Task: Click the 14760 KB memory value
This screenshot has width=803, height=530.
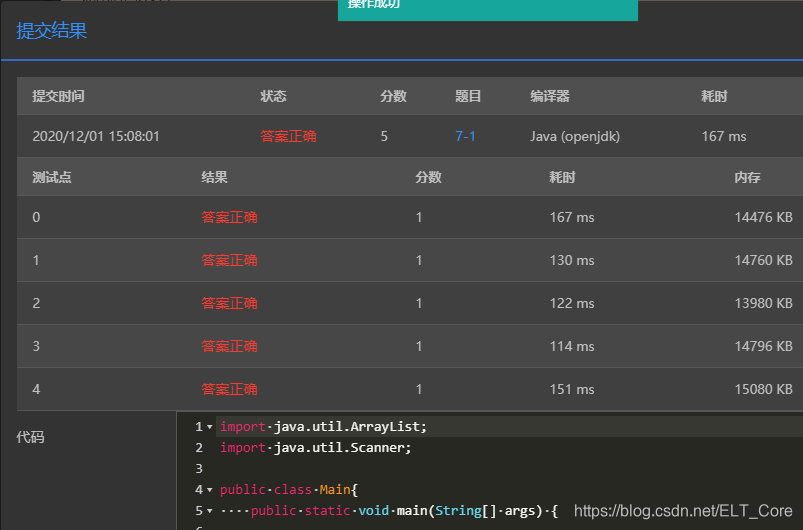Action: point(764,260)
